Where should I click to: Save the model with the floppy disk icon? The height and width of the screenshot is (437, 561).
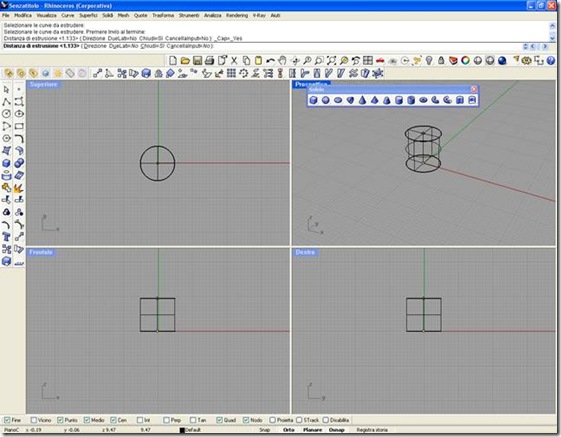(x=197, y=60)
